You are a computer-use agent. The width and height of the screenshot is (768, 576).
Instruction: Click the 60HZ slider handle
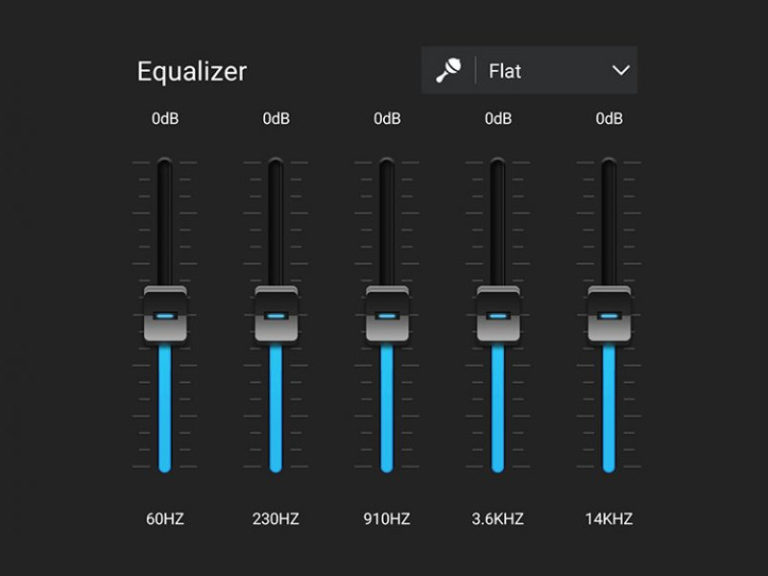pos(165,314)
